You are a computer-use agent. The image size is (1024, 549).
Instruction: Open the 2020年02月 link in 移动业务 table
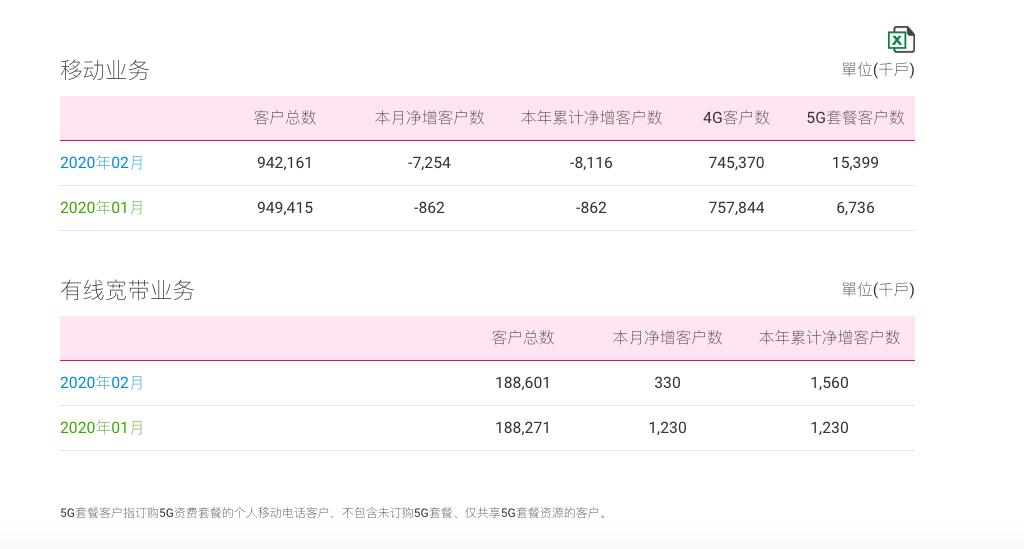(102, 163)
